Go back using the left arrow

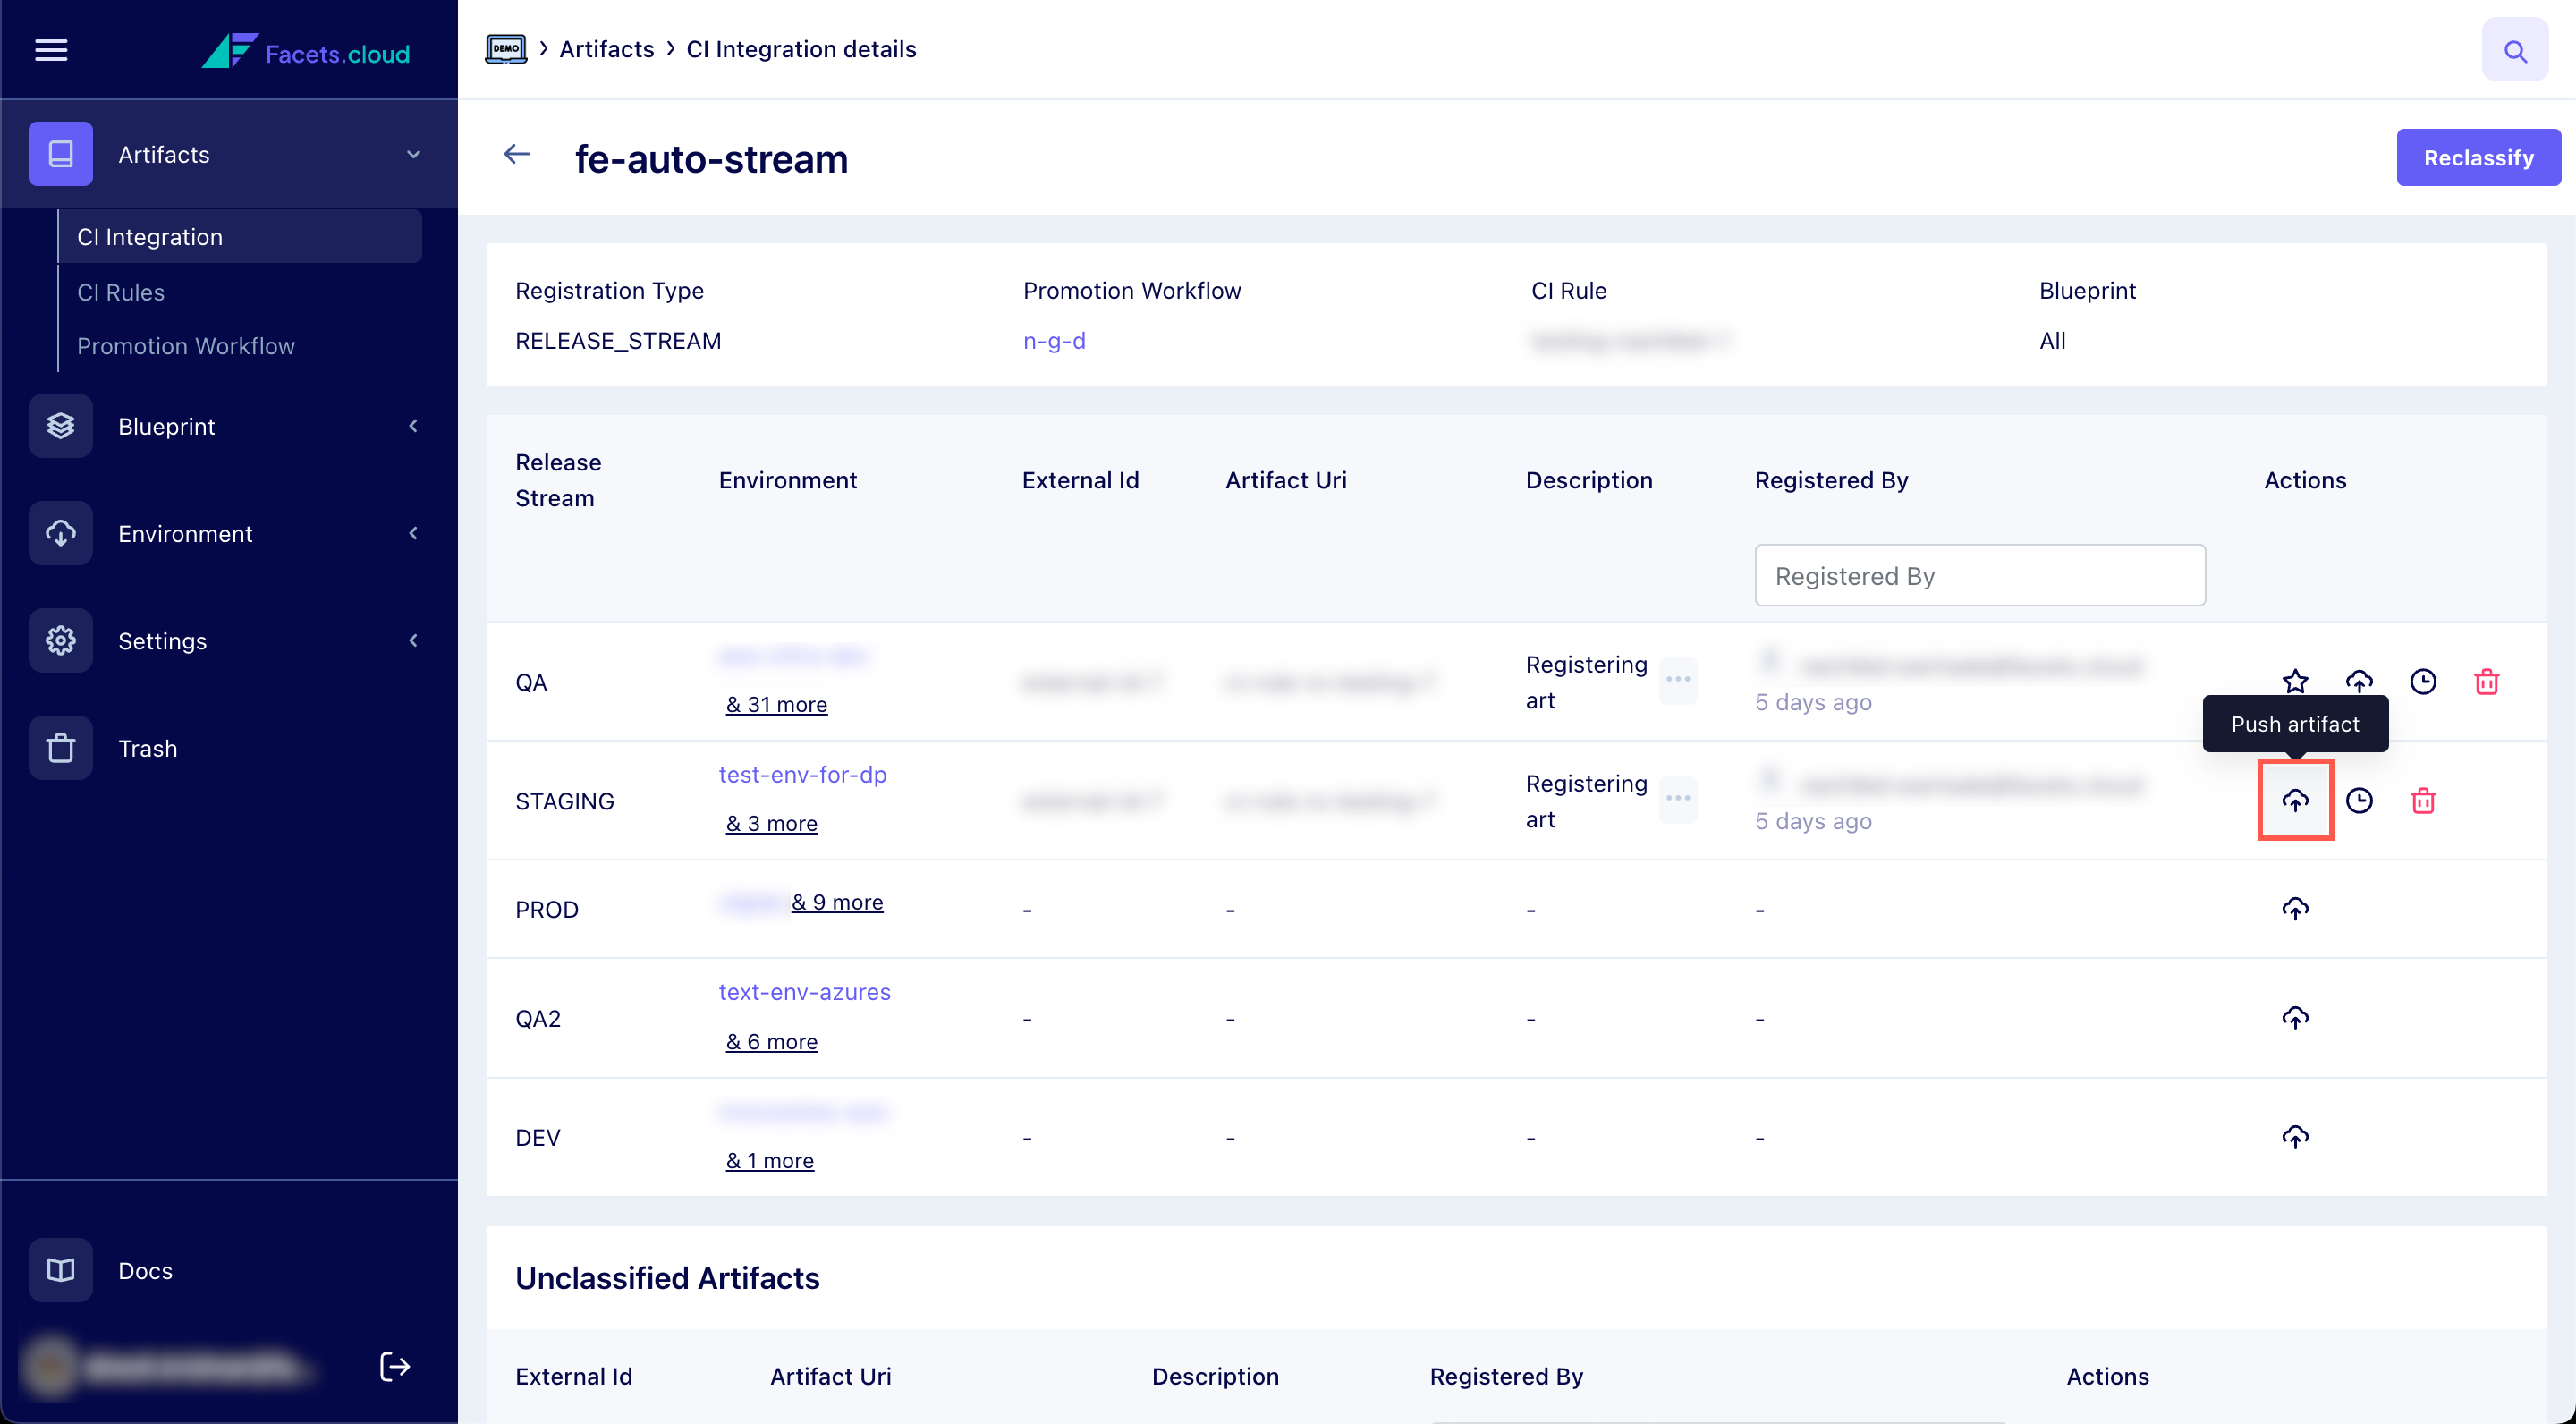516,154
